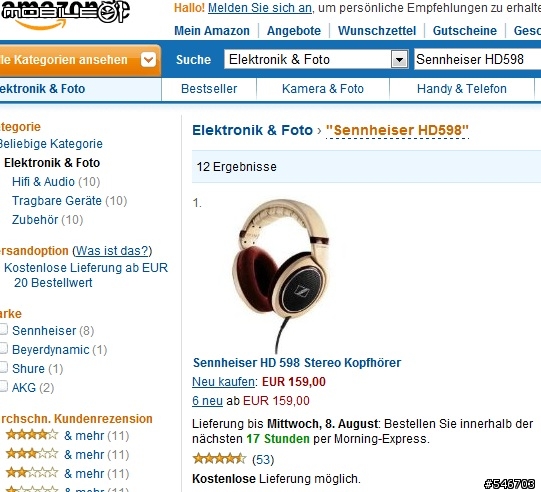Tick the Sennheiser brand checkbox

(x=3, y=330)
